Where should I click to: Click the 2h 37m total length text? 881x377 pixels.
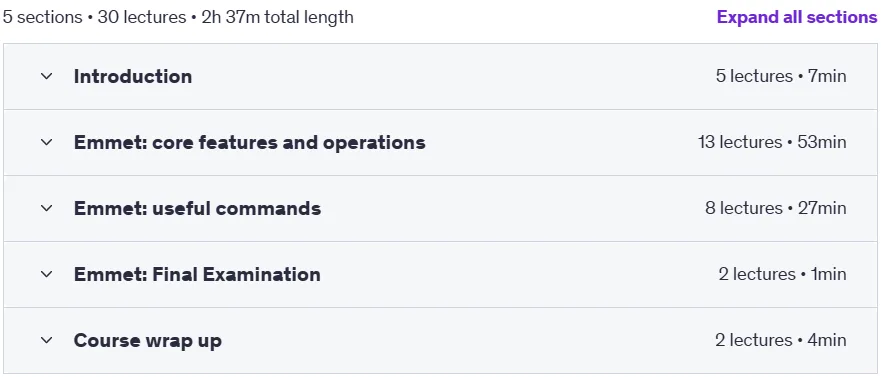[278, 17]
